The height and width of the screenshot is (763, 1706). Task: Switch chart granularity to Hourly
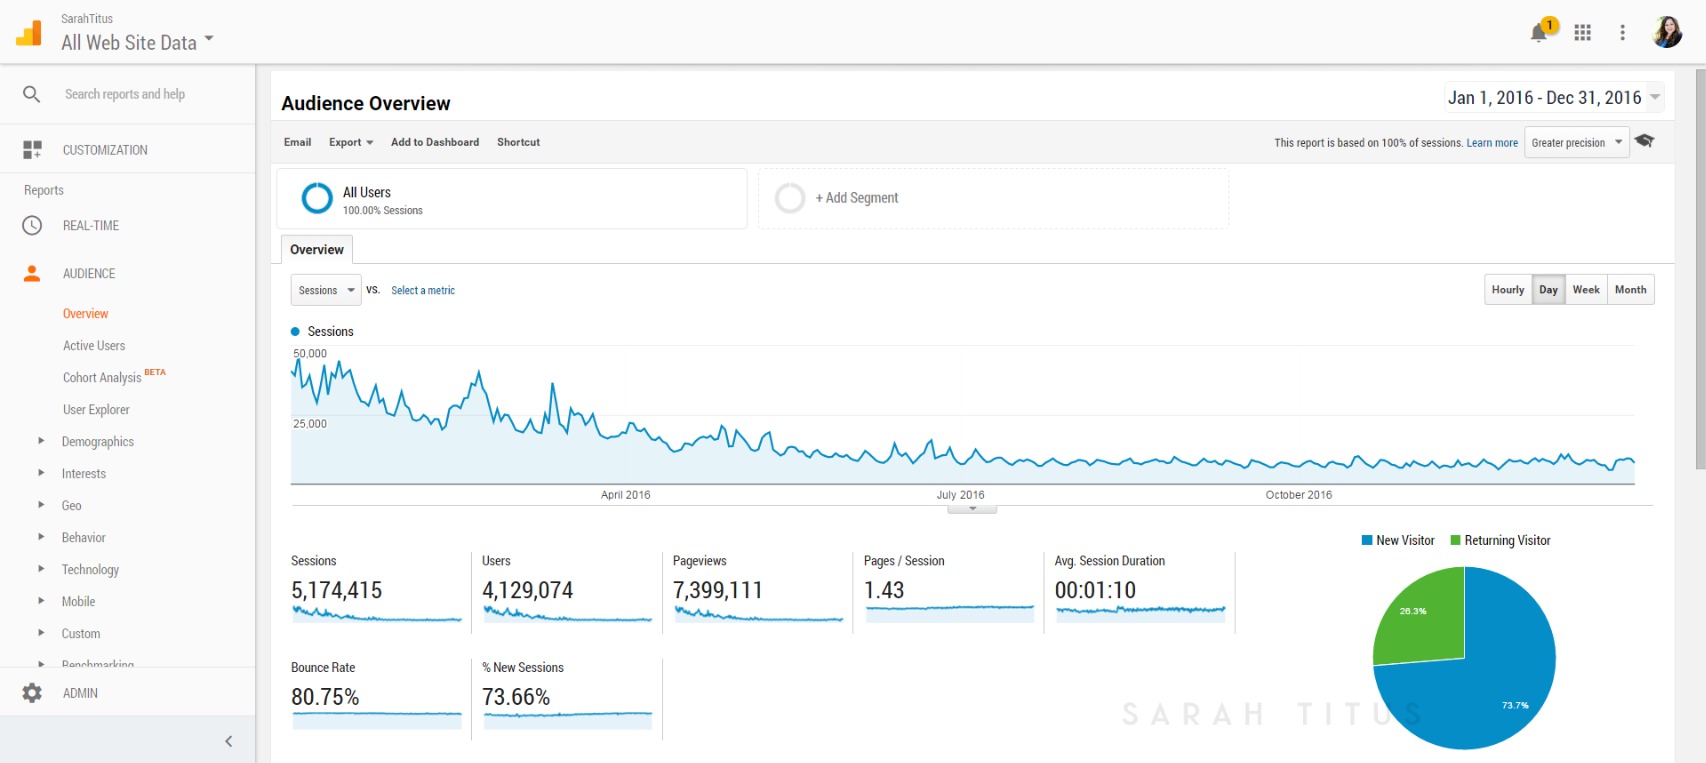pos(1507,290)
